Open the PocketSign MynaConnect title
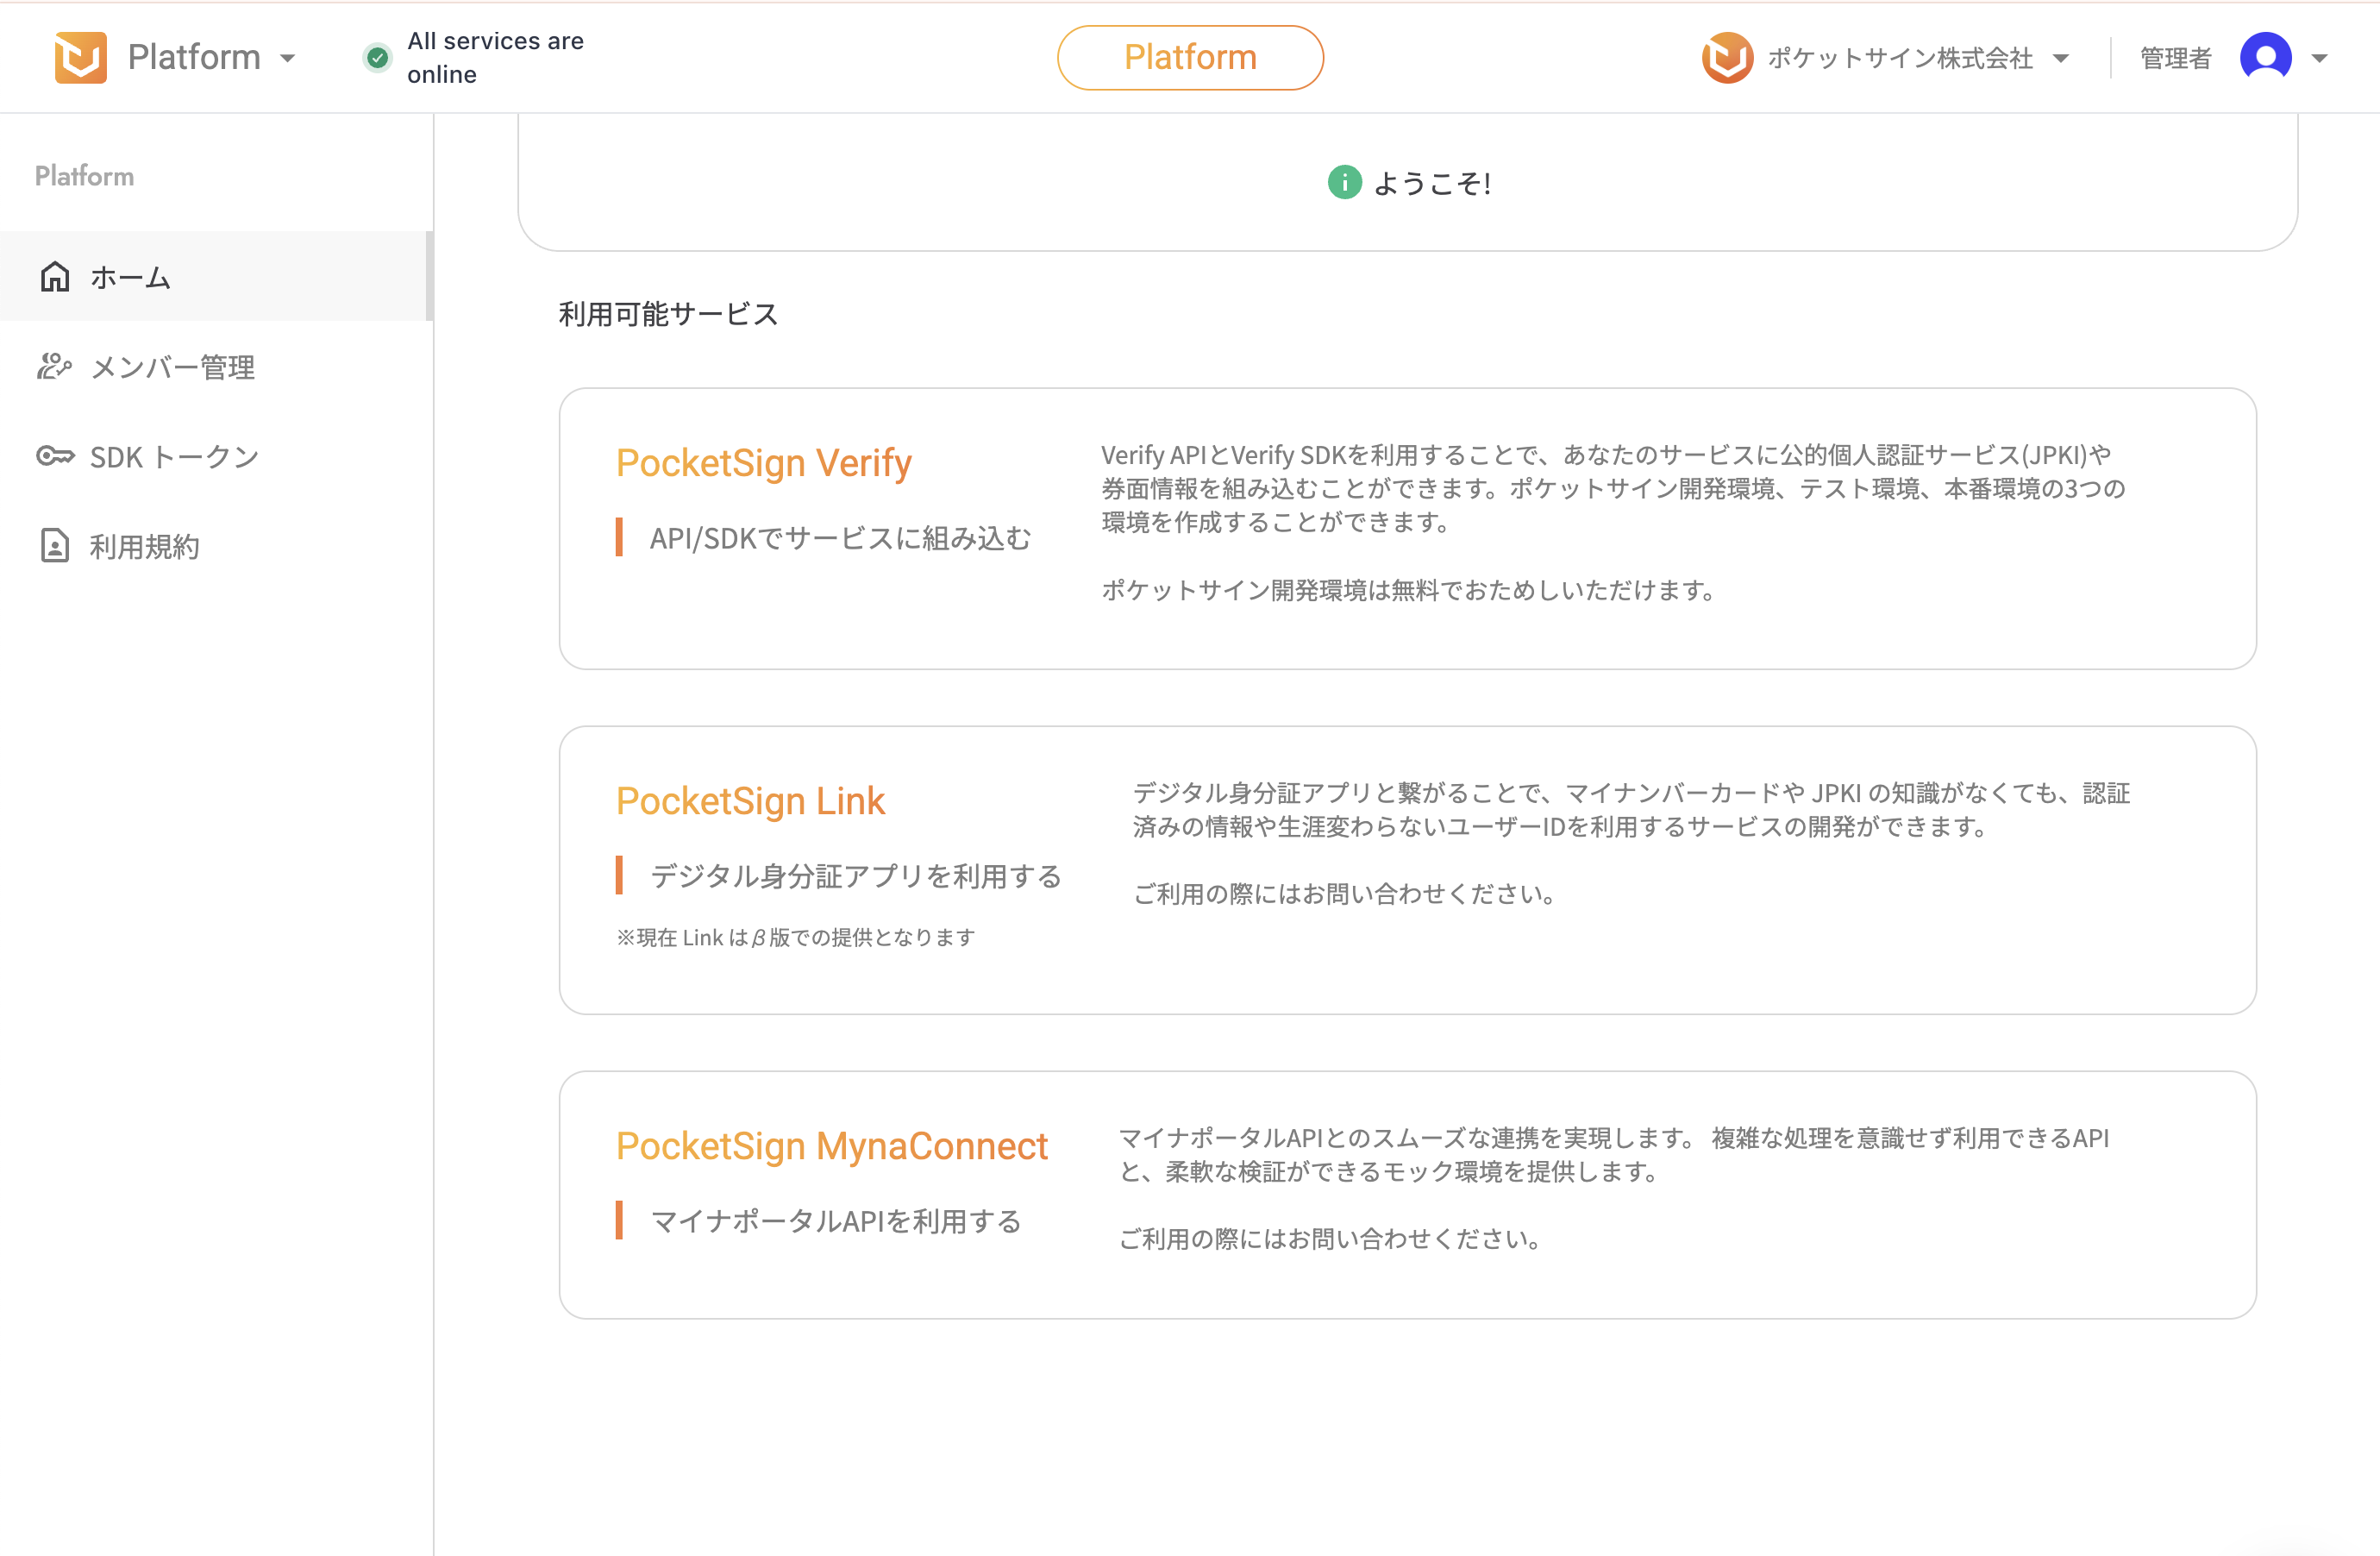 pyautogui.click(x=832, y=1146)
